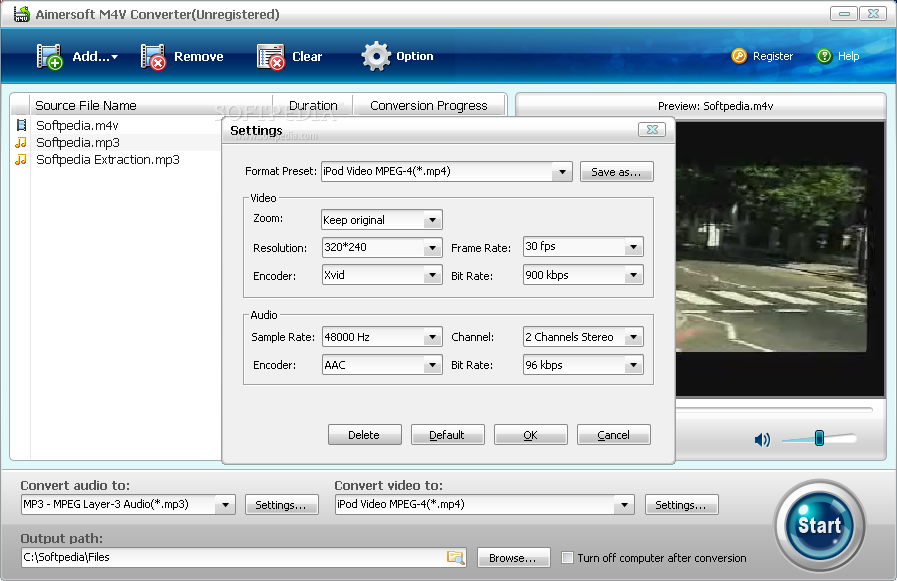Viewport: 897px width, 581px height.
Task: Click the Conversion Progress column header
Action: coord(428,105)
